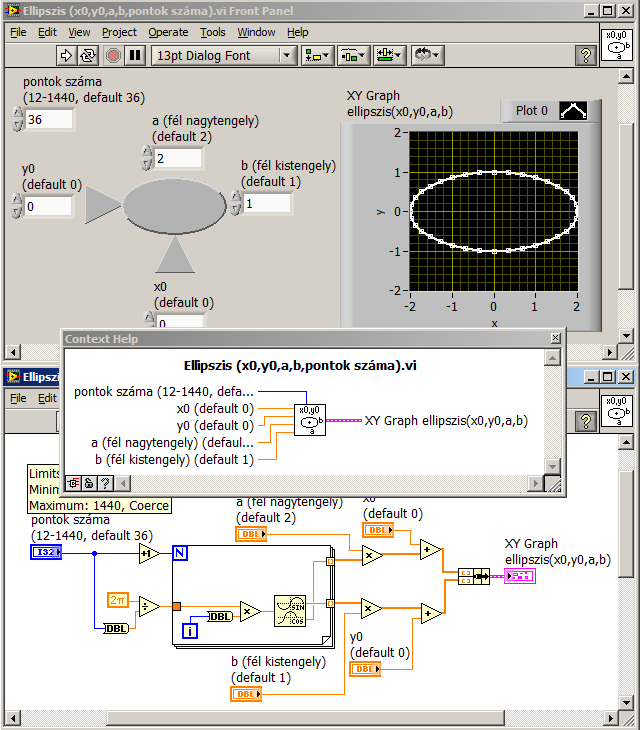Click the b (fél kistengely) DBL terminal
The height and width of the screenshot is (730, 640).
[246, 694]
